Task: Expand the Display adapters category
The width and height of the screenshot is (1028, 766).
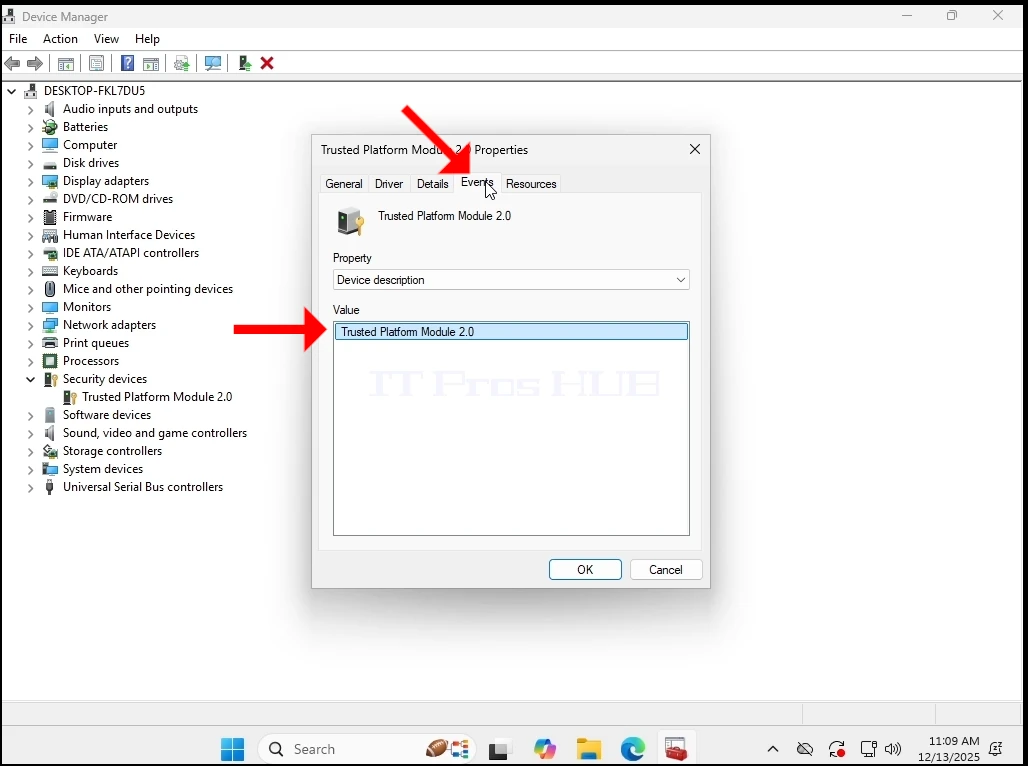Action: [x=30, y=181]
